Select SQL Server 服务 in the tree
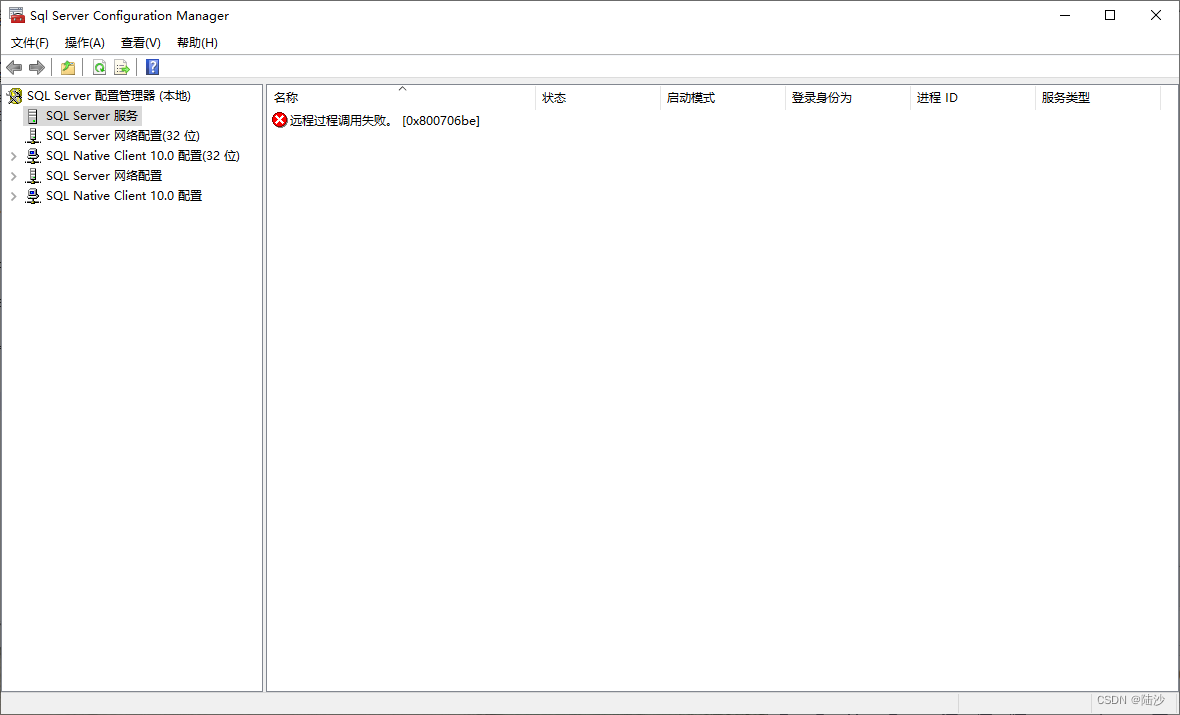Screen dimensions: 1180x715 [x=91, y=116]
